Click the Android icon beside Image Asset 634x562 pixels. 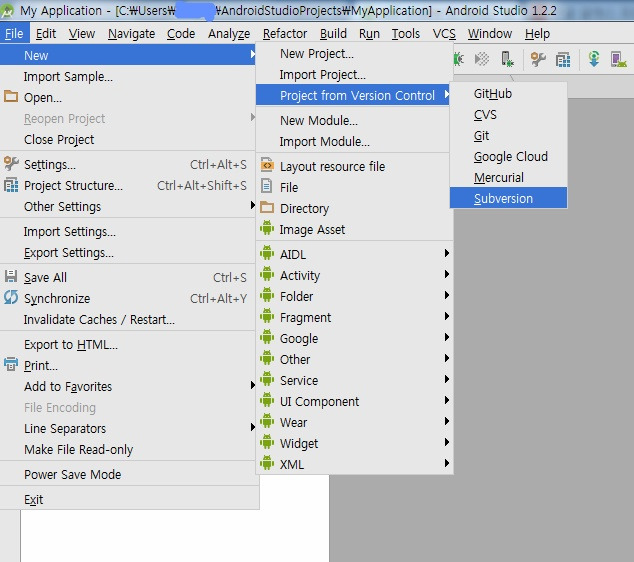tap(267, 228)
